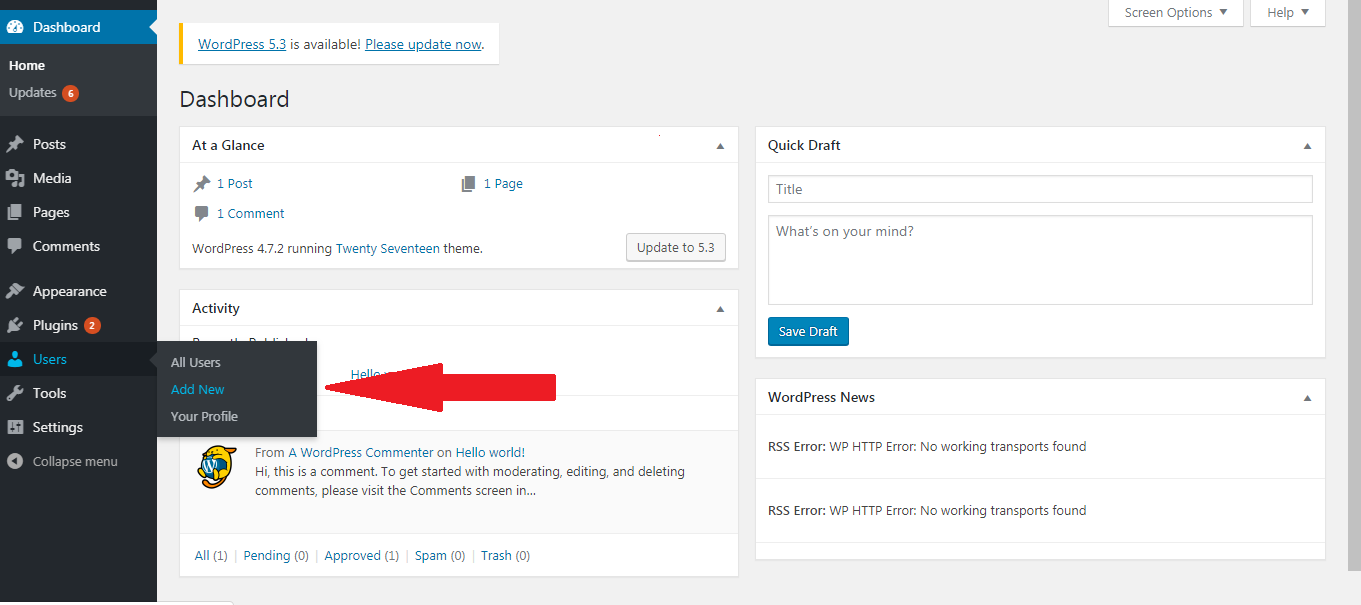This screenshot has width=1361, height=605.
Task: Click the Settings sliders icon in sidebar
Action: coord(15,427)
